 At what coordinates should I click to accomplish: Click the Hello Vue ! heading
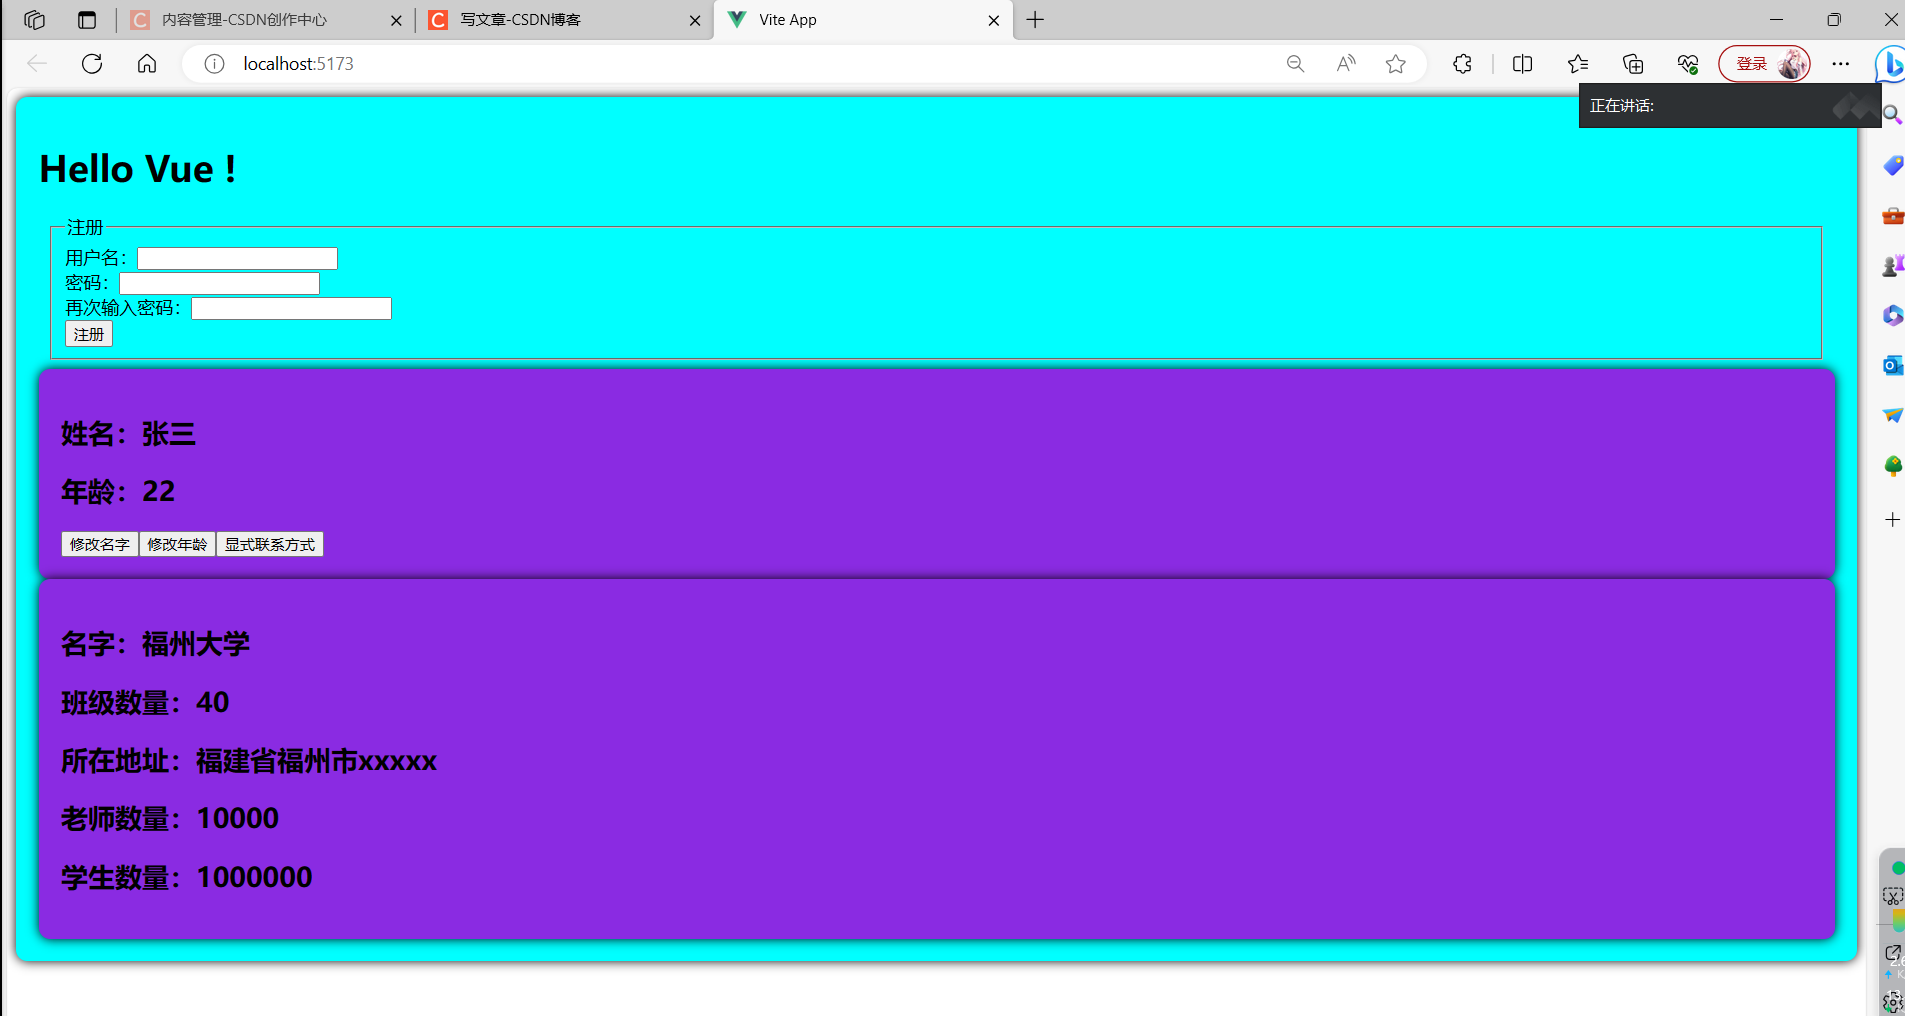[x=138, y=169]
